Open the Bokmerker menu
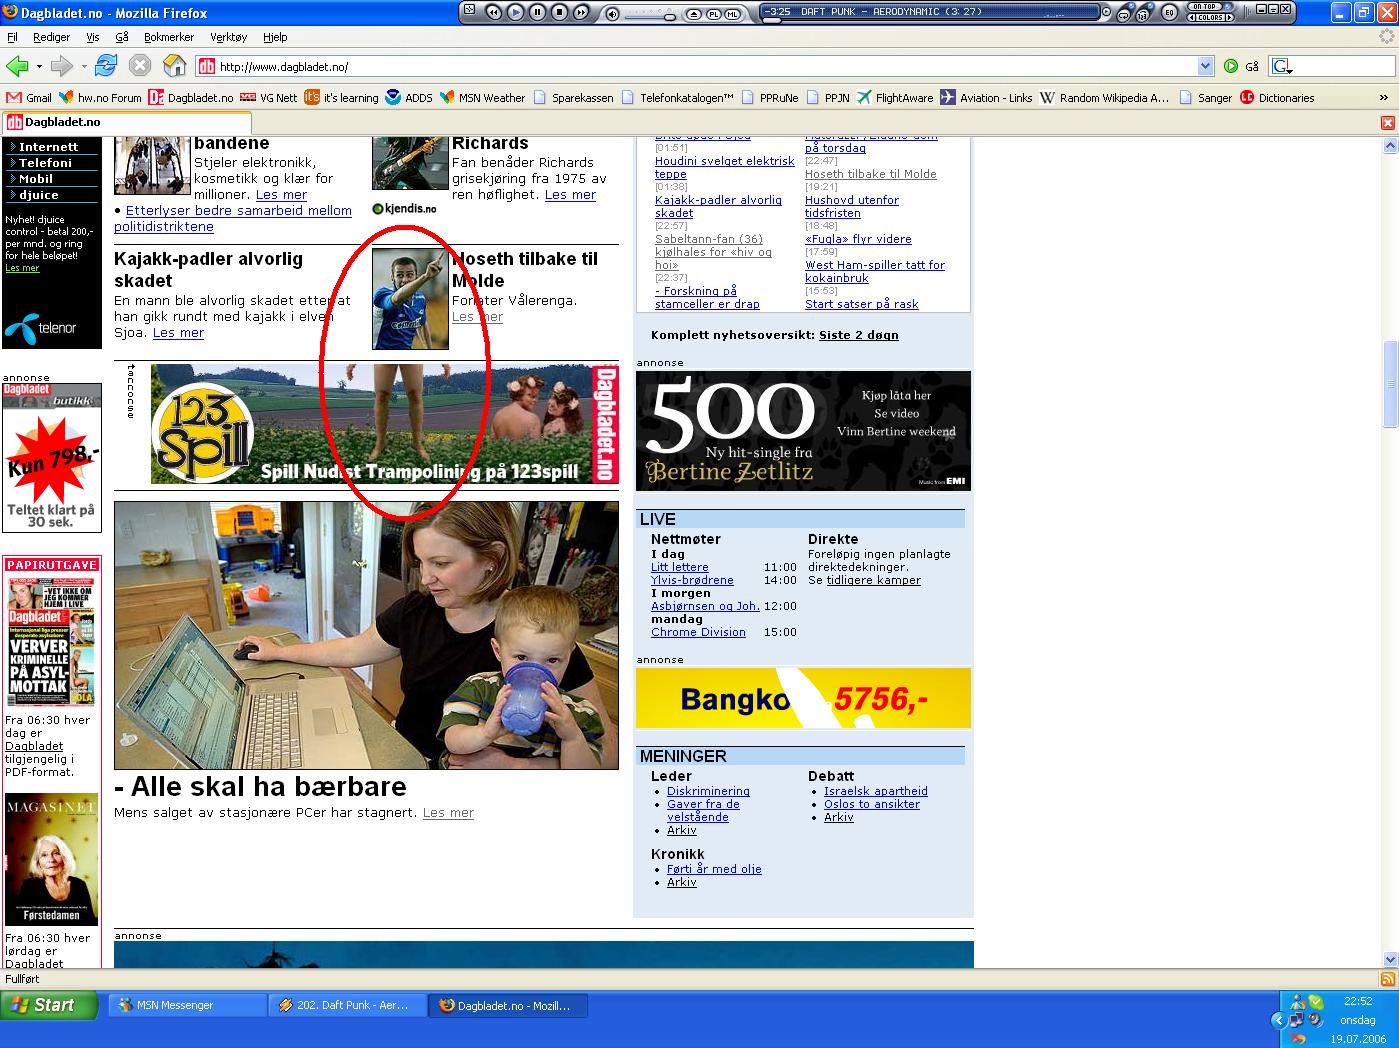Screen dimensions: 1399x1048 click(x=169, y=37)
